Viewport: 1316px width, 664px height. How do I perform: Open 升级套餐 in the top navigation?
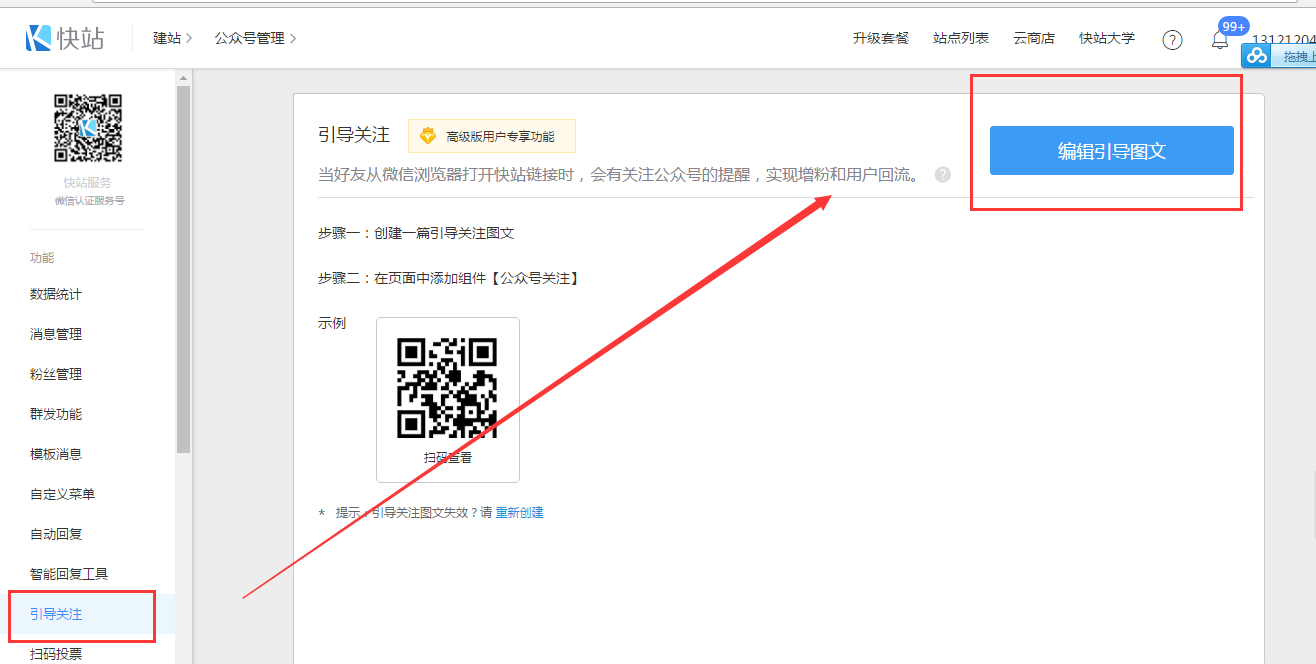[880, 38]
